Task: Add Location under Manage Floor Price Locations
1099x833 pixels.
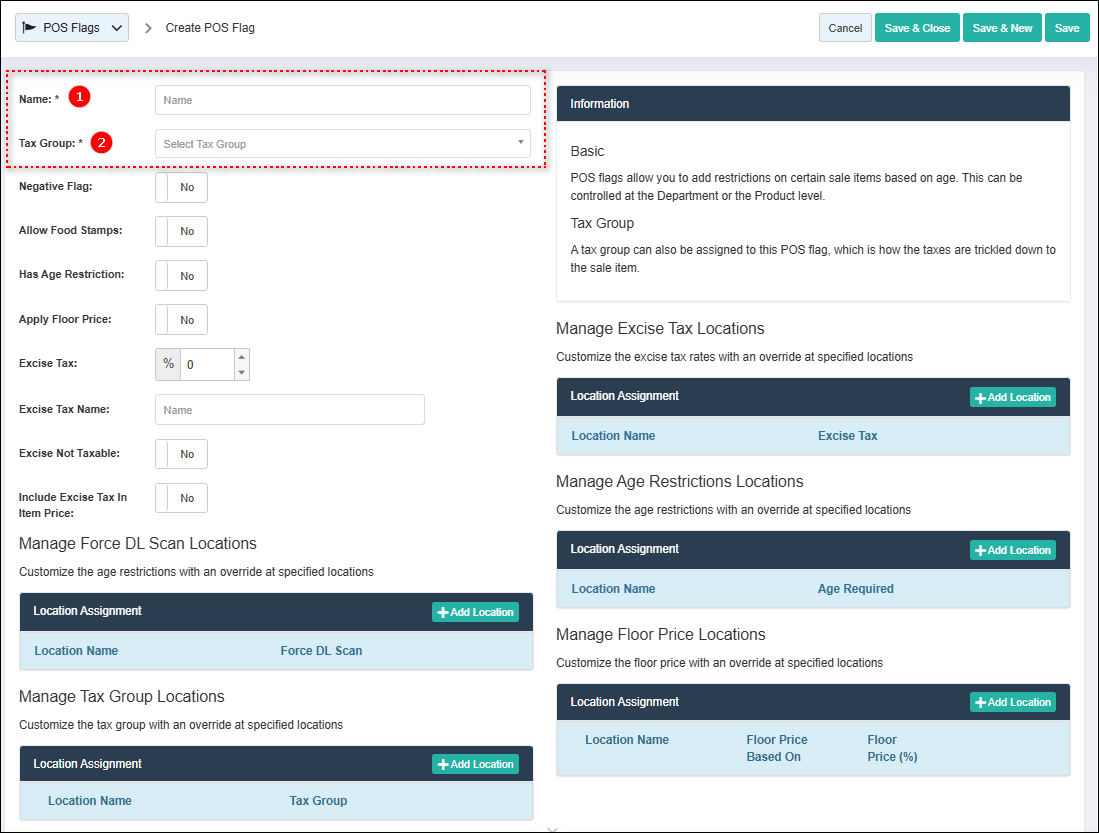Action: pyautogui.click(x=1013, y=702)
